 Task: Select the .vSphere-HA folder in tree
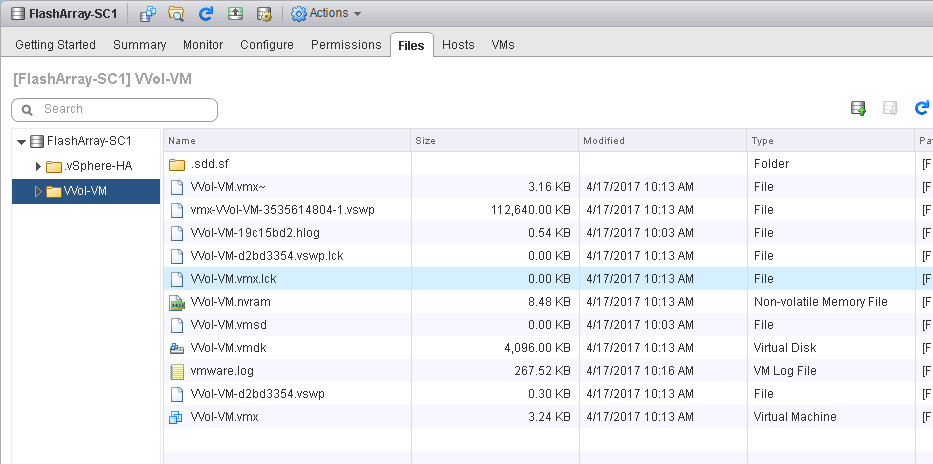tap(98, 166)
